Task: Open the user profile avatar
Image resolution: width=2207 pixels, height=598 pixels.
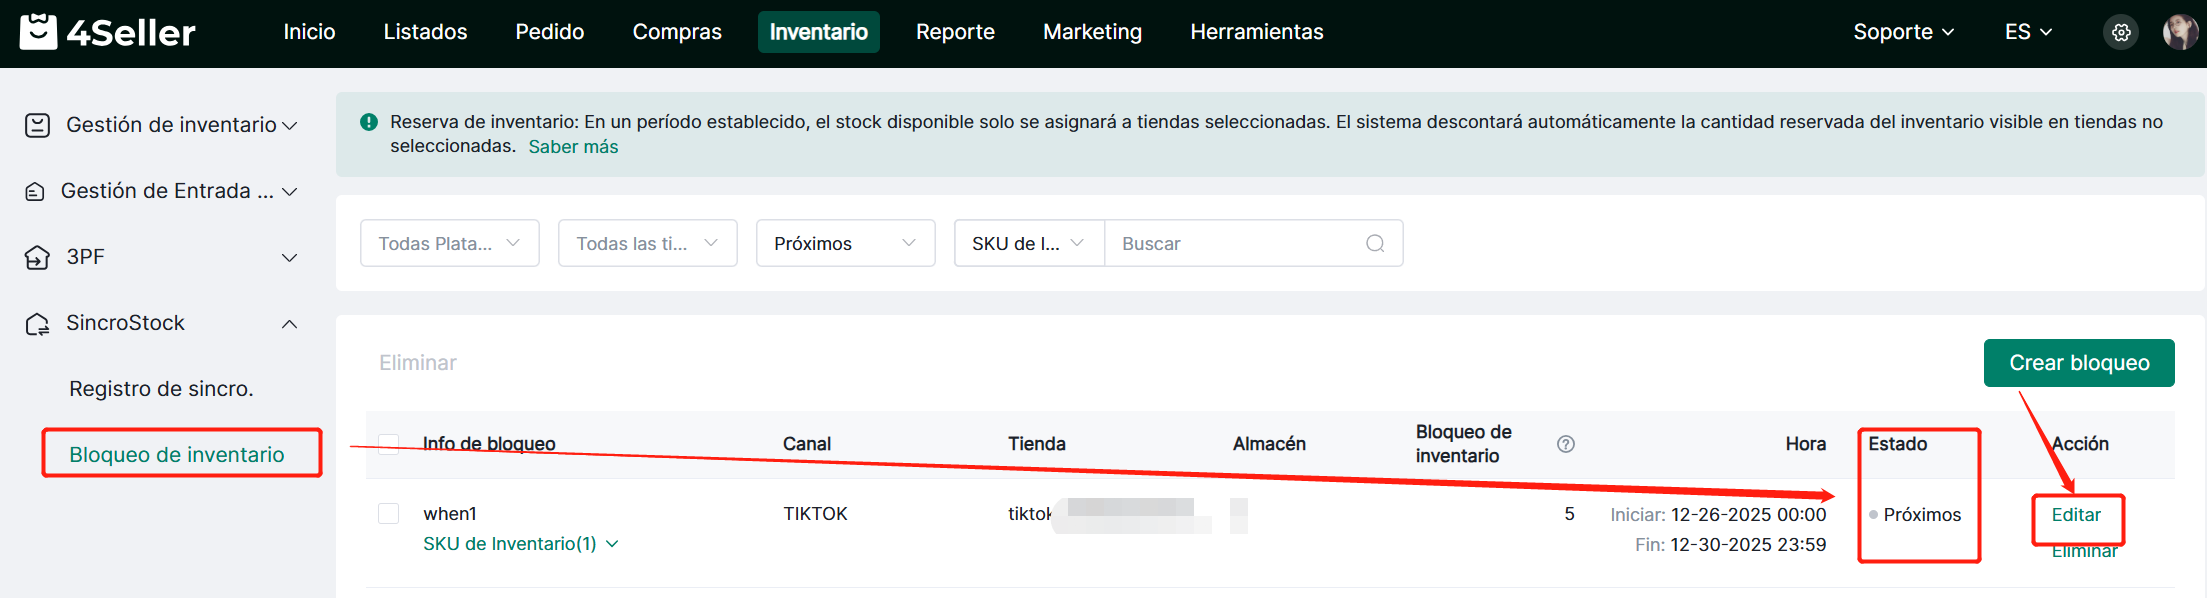Action: [2179, 32]
